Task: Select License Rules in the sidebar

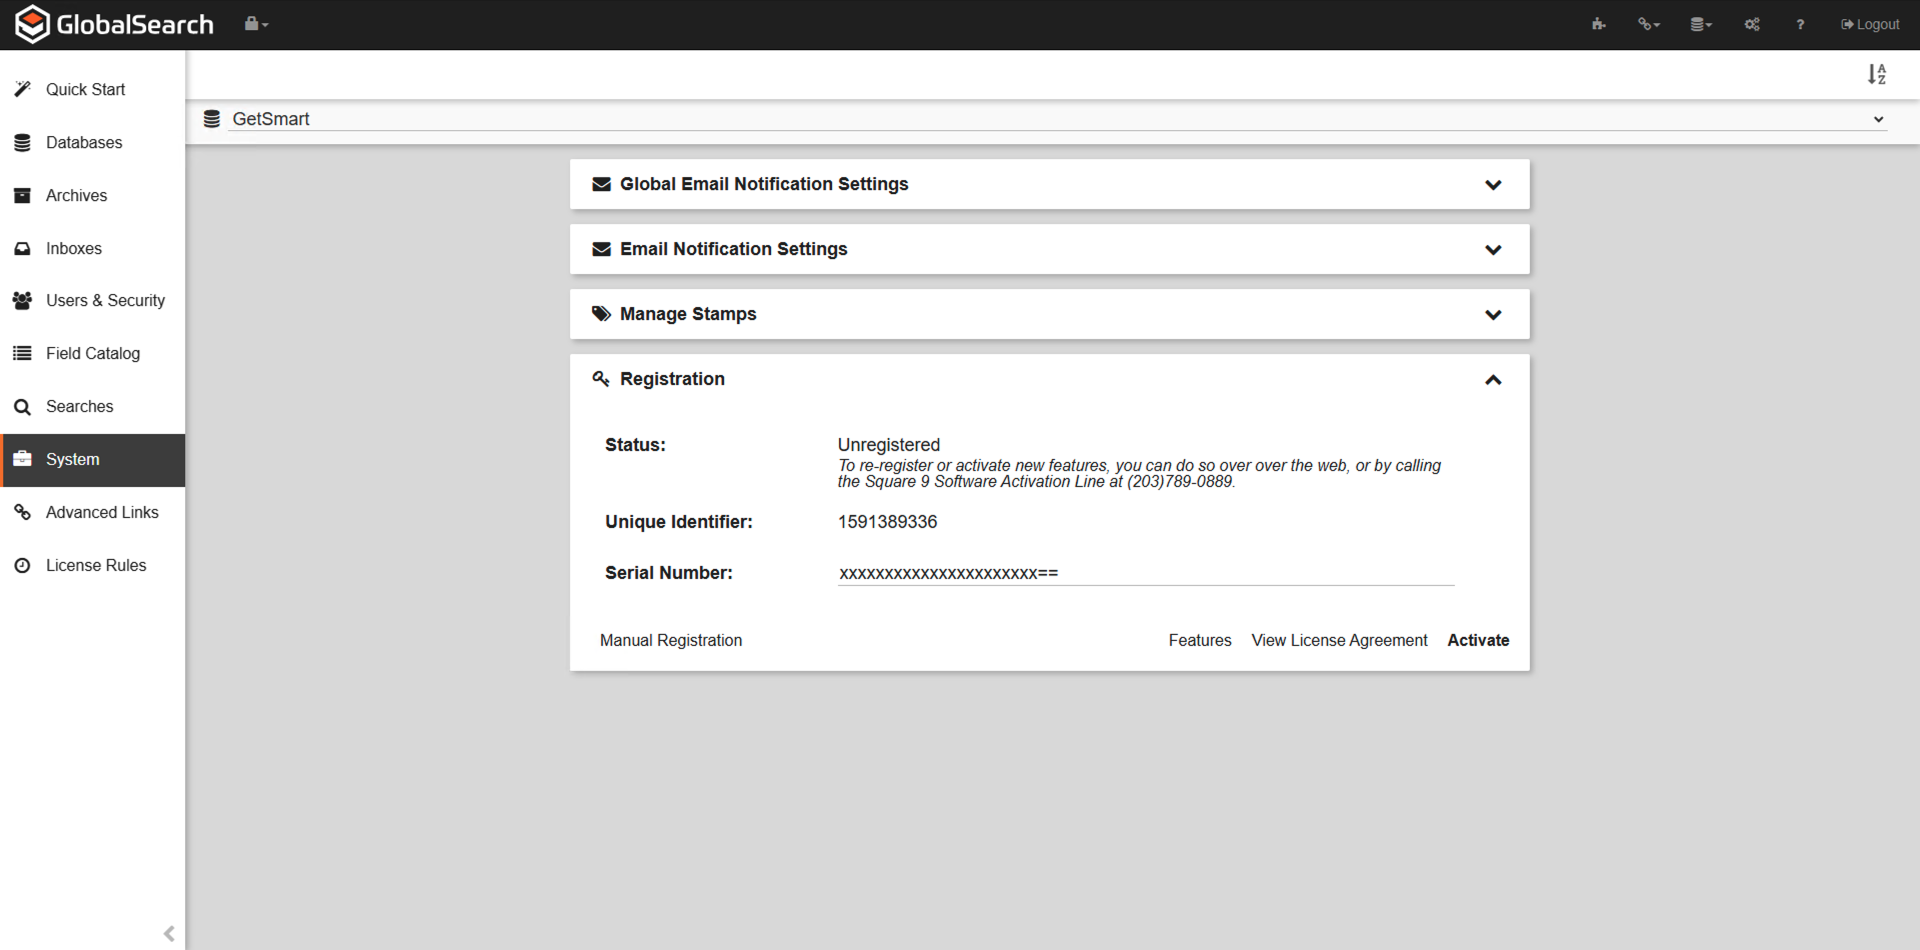Action: pyautogui.click(x=95, y=565)
